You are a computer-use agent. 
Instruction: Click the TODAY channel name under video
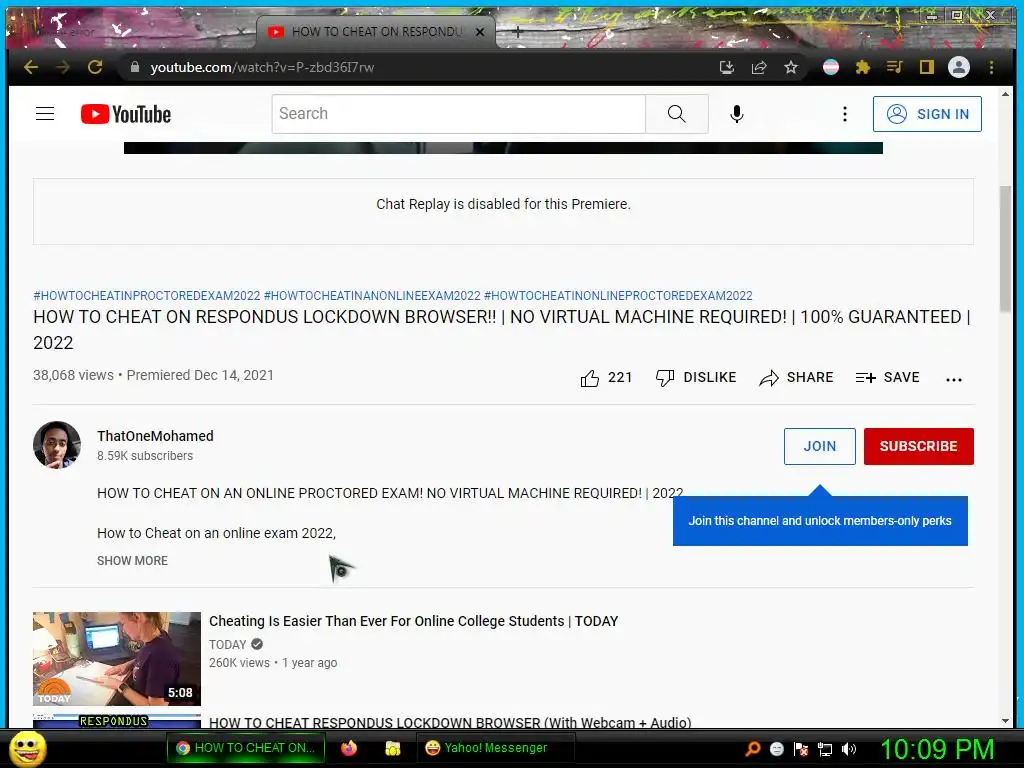(x=228, y=645)
